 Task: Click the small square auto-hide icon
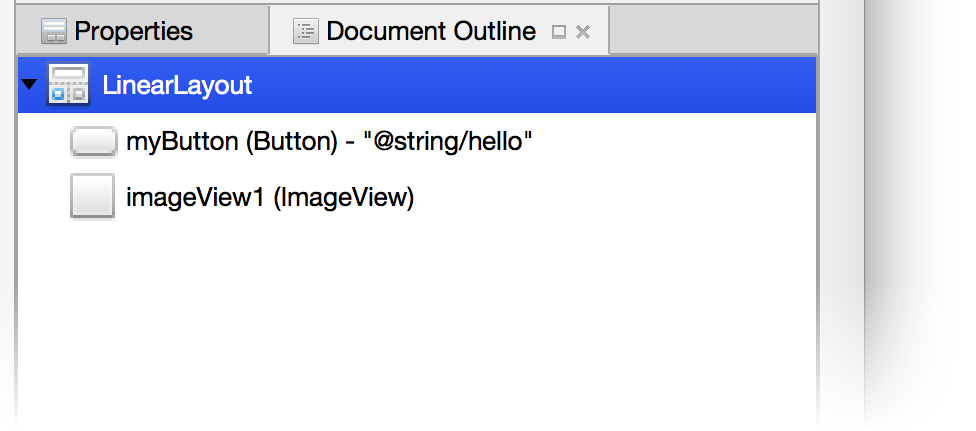coord(559,32)
